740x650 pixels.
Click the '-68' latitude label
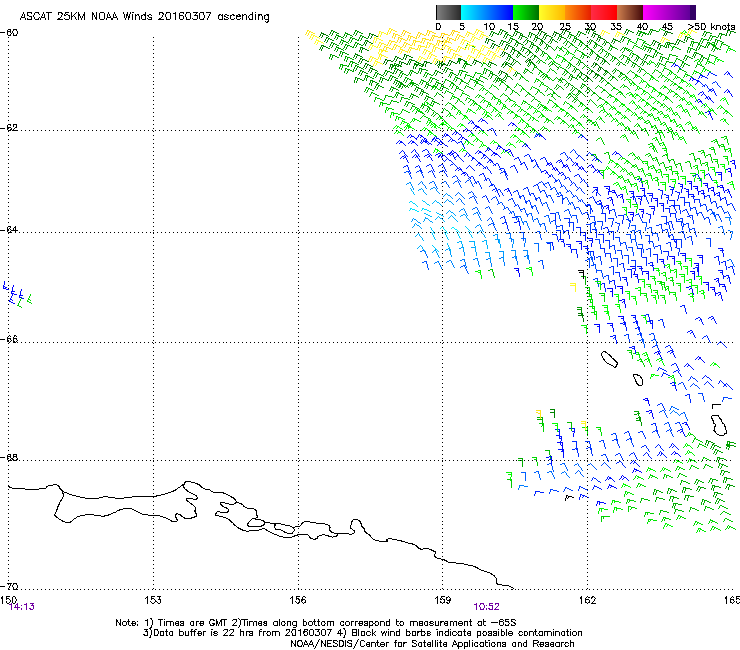coord(9,457)
